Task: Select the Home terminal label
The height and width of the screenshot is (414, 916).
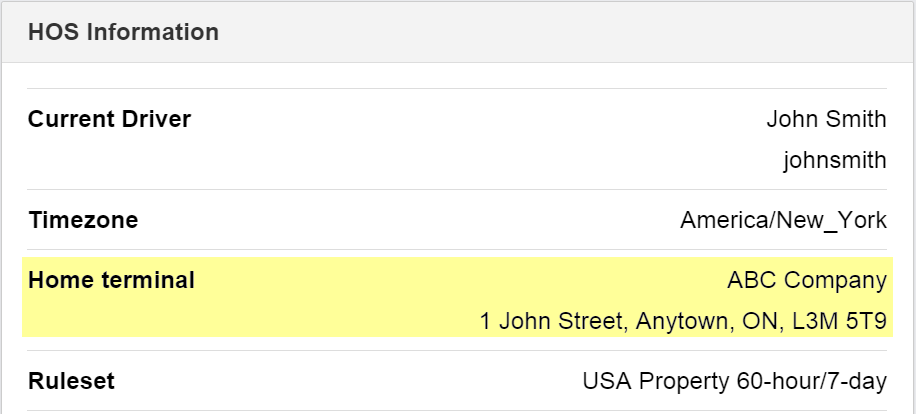Action: (x=111, y=280)
